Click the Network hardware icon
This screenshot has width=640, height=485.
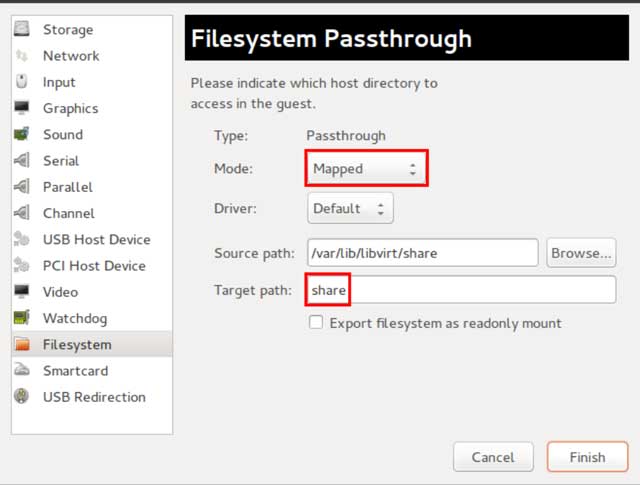[x=22, y=56]
